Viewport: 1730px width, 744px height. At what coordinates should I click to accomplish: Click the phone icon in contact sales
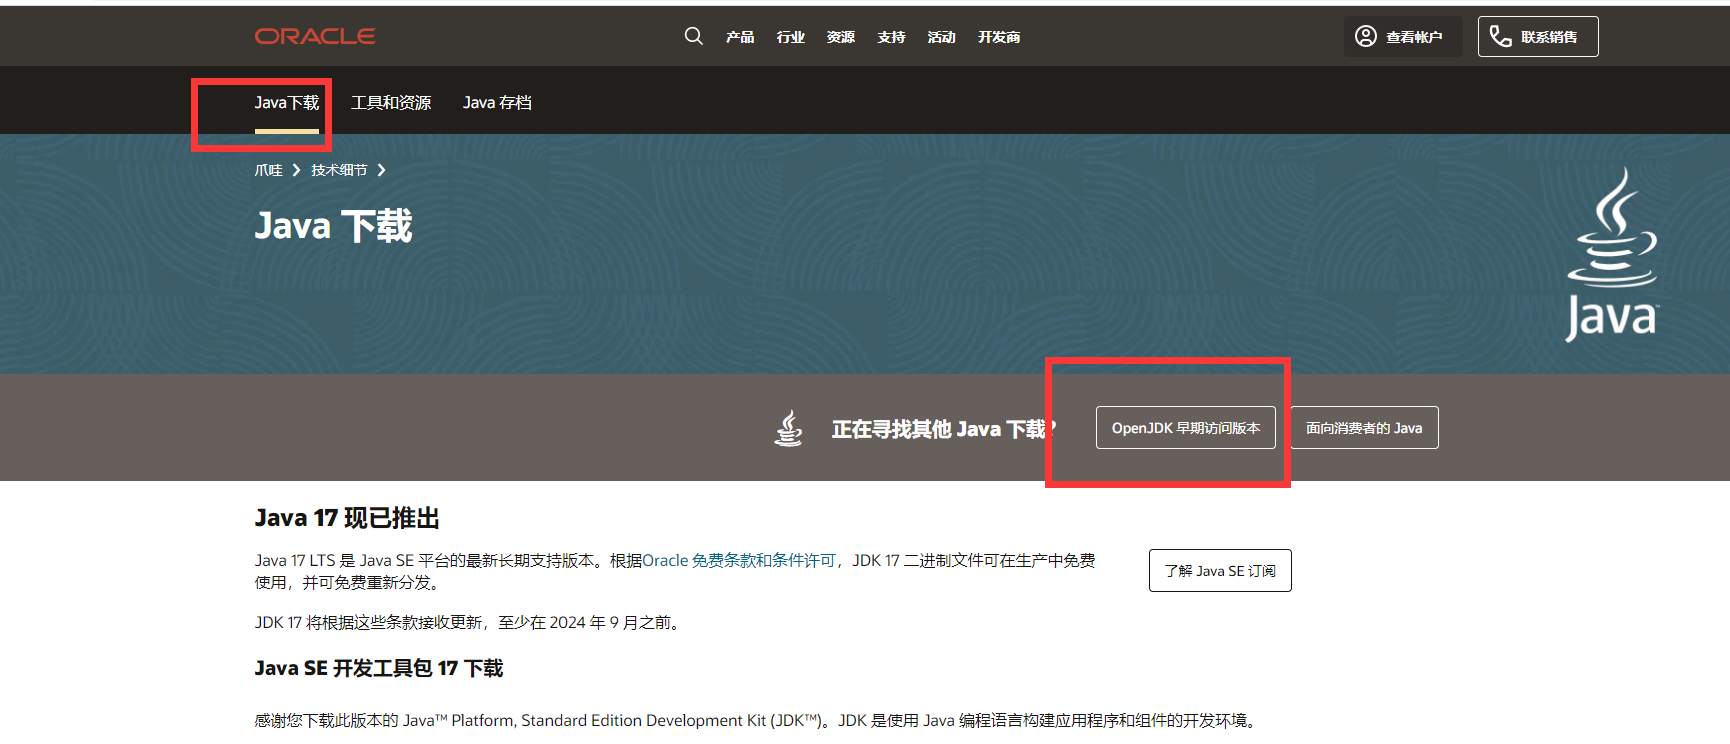pos(1500,36)
